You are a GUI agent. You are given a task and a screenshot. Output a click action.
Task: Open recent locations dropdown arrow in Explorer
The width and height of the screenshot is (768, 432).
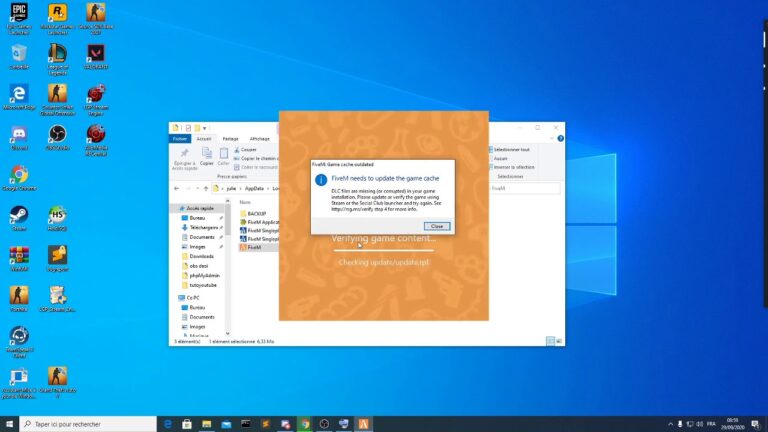[197, 189]
